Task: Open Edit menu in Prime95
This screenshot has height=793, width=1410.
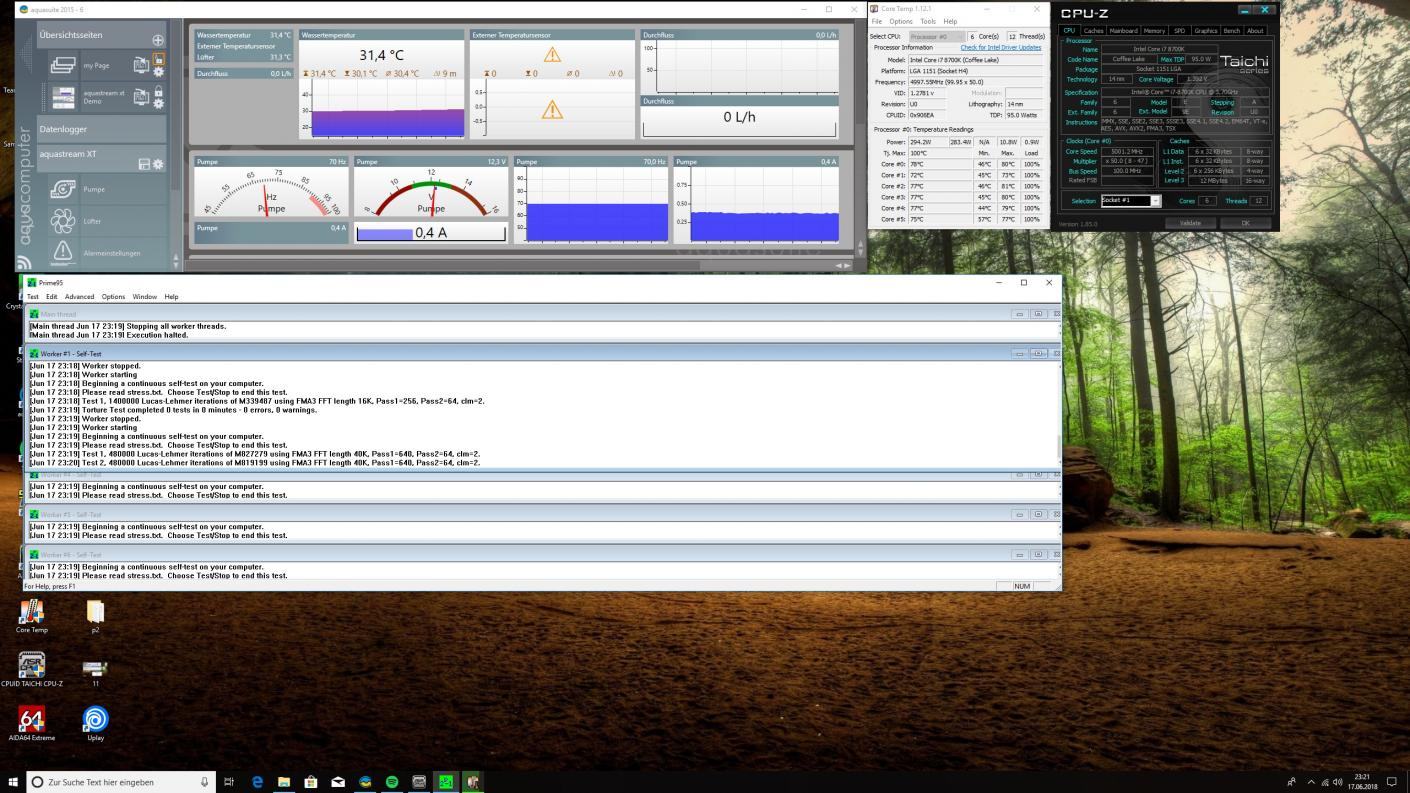Action: (51, 296)
